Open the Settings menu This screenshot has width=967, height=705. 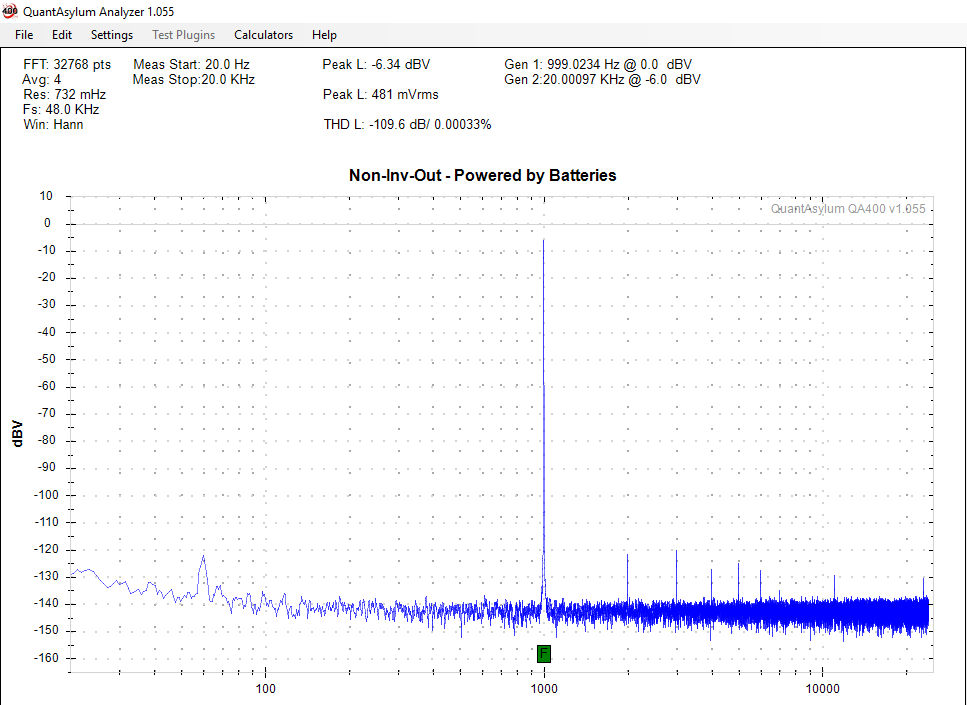coord(112,35)
